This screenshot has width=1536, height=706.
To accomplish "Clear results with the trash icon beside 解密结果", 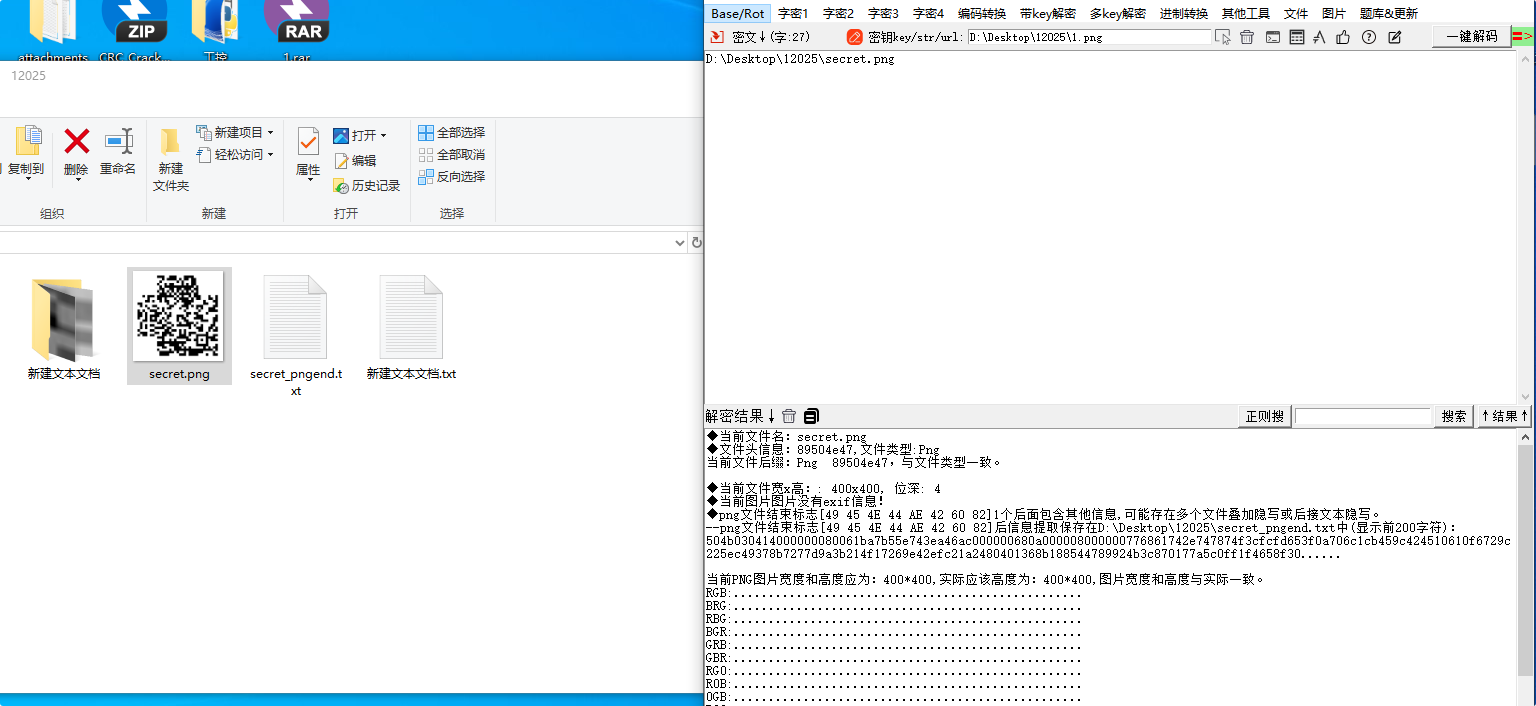I will click(x=789, y=416).
